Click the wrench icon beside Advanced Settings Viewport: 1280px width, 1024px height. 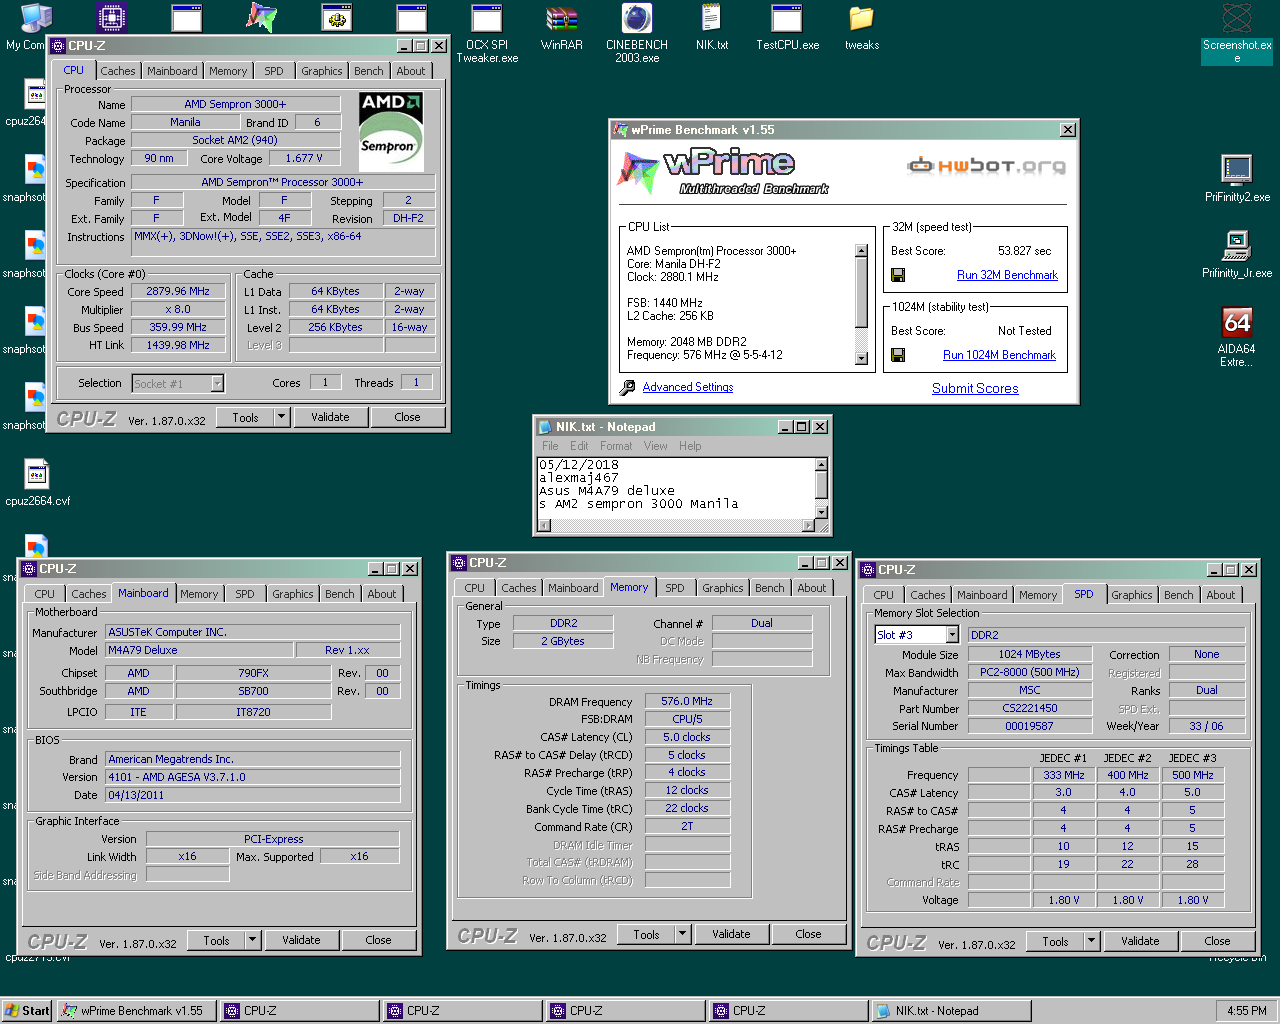point(627,387)
